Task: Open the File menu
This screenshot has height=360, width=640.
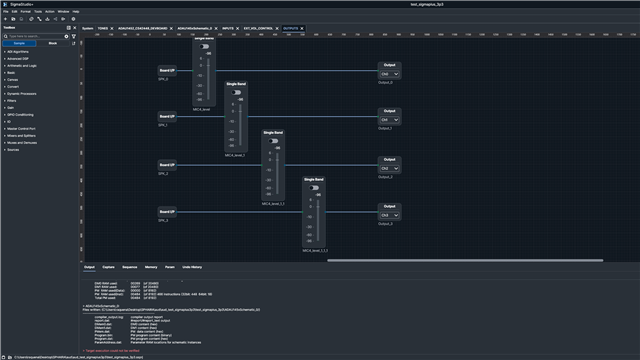Action: pyautogui.click(x=6, y=12)
